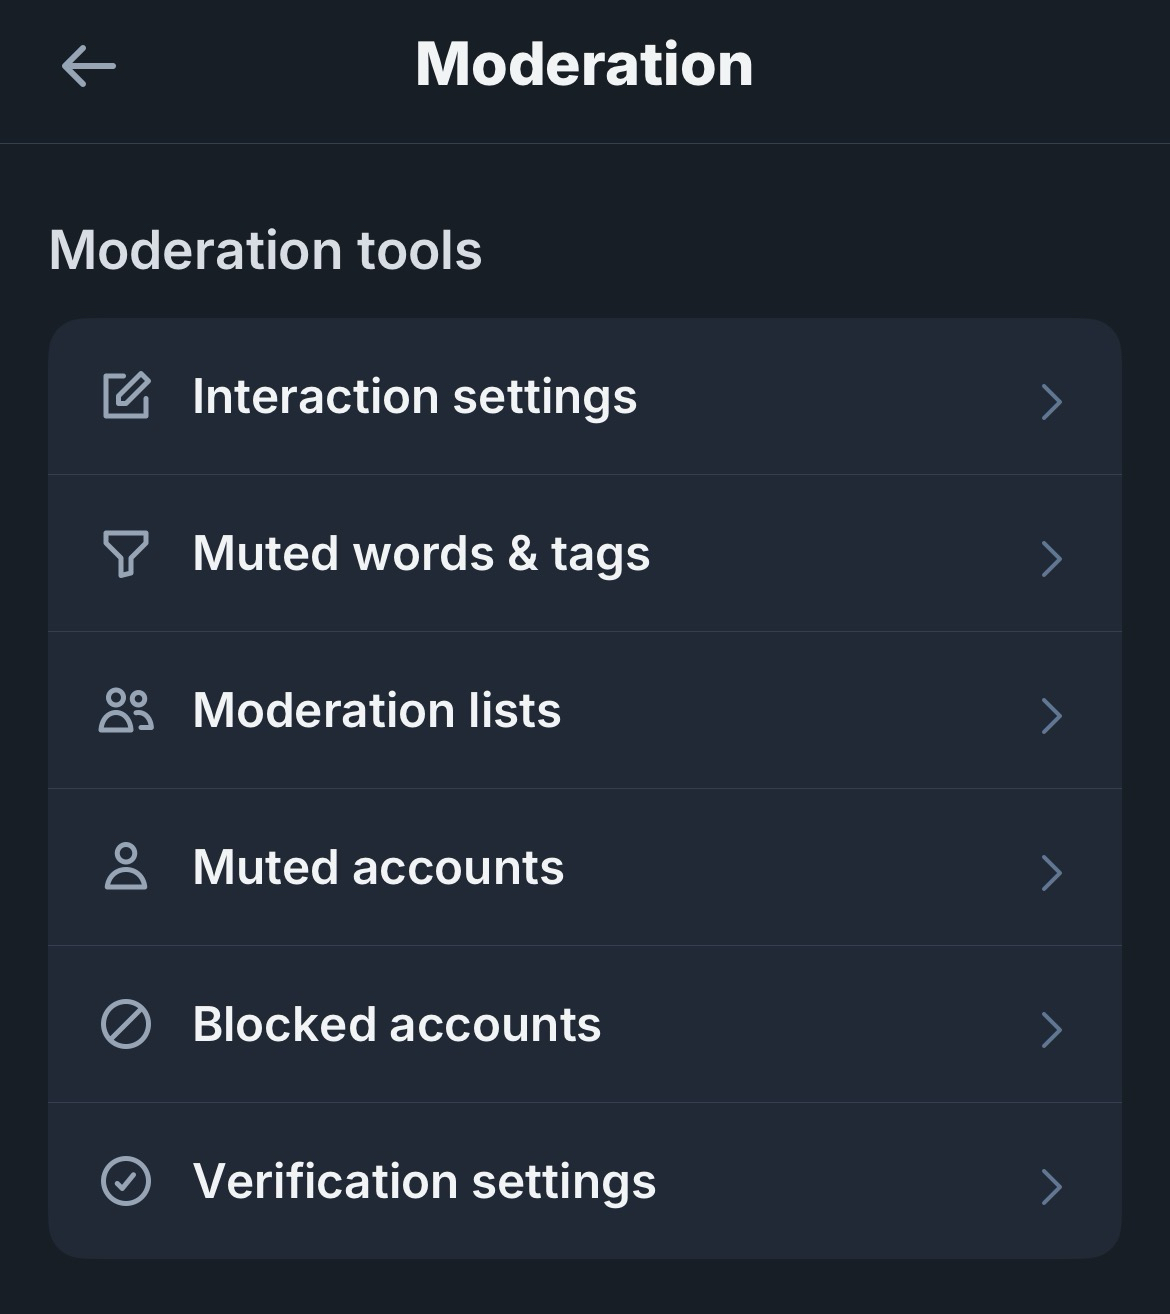View Blocked accounts list
Image resolution: width=1170 pixels, height=1314 pixels.
click(396, 1024)
